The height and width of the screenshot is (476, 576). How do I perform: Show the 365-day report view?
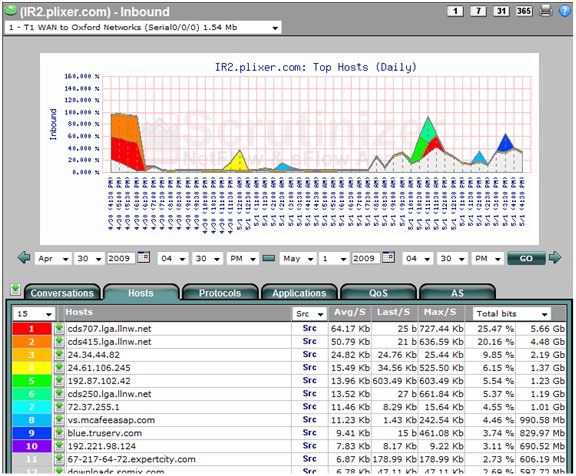[x=524, y=11]
